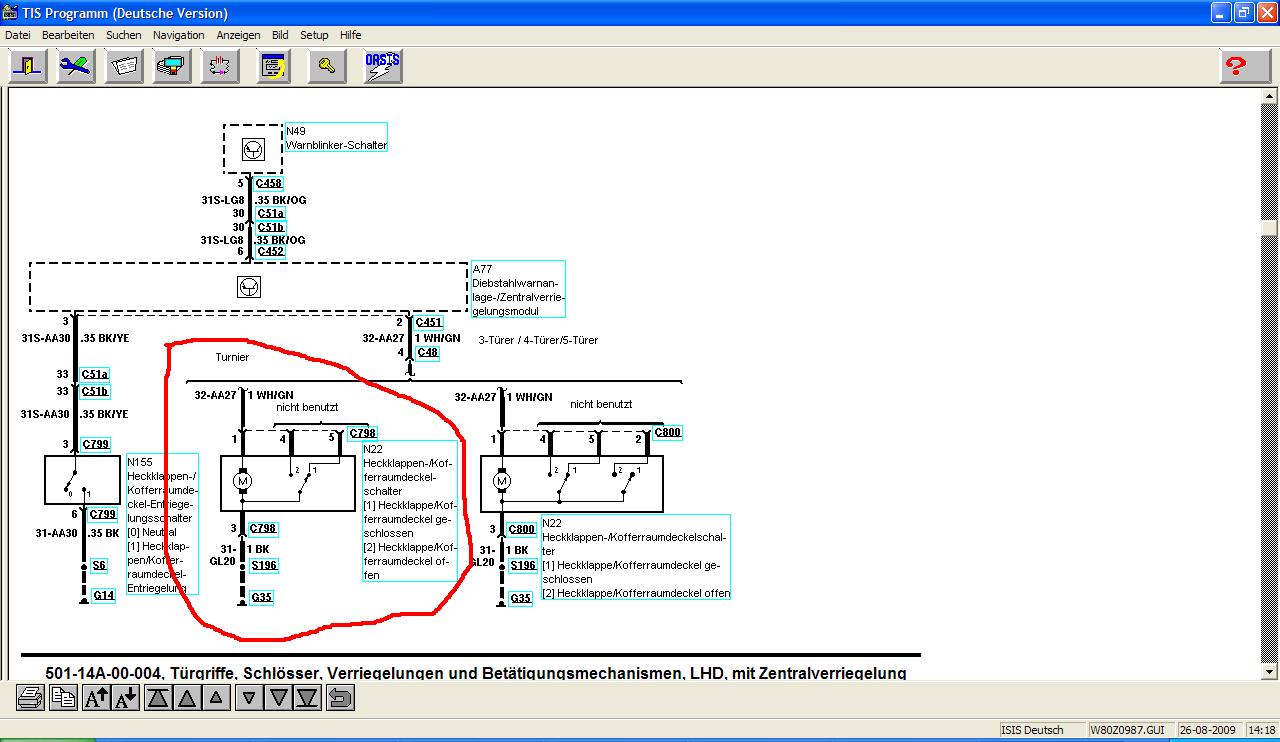Click the yellow key icon
The image size is (1280, 742).
[x=326, y=66]
